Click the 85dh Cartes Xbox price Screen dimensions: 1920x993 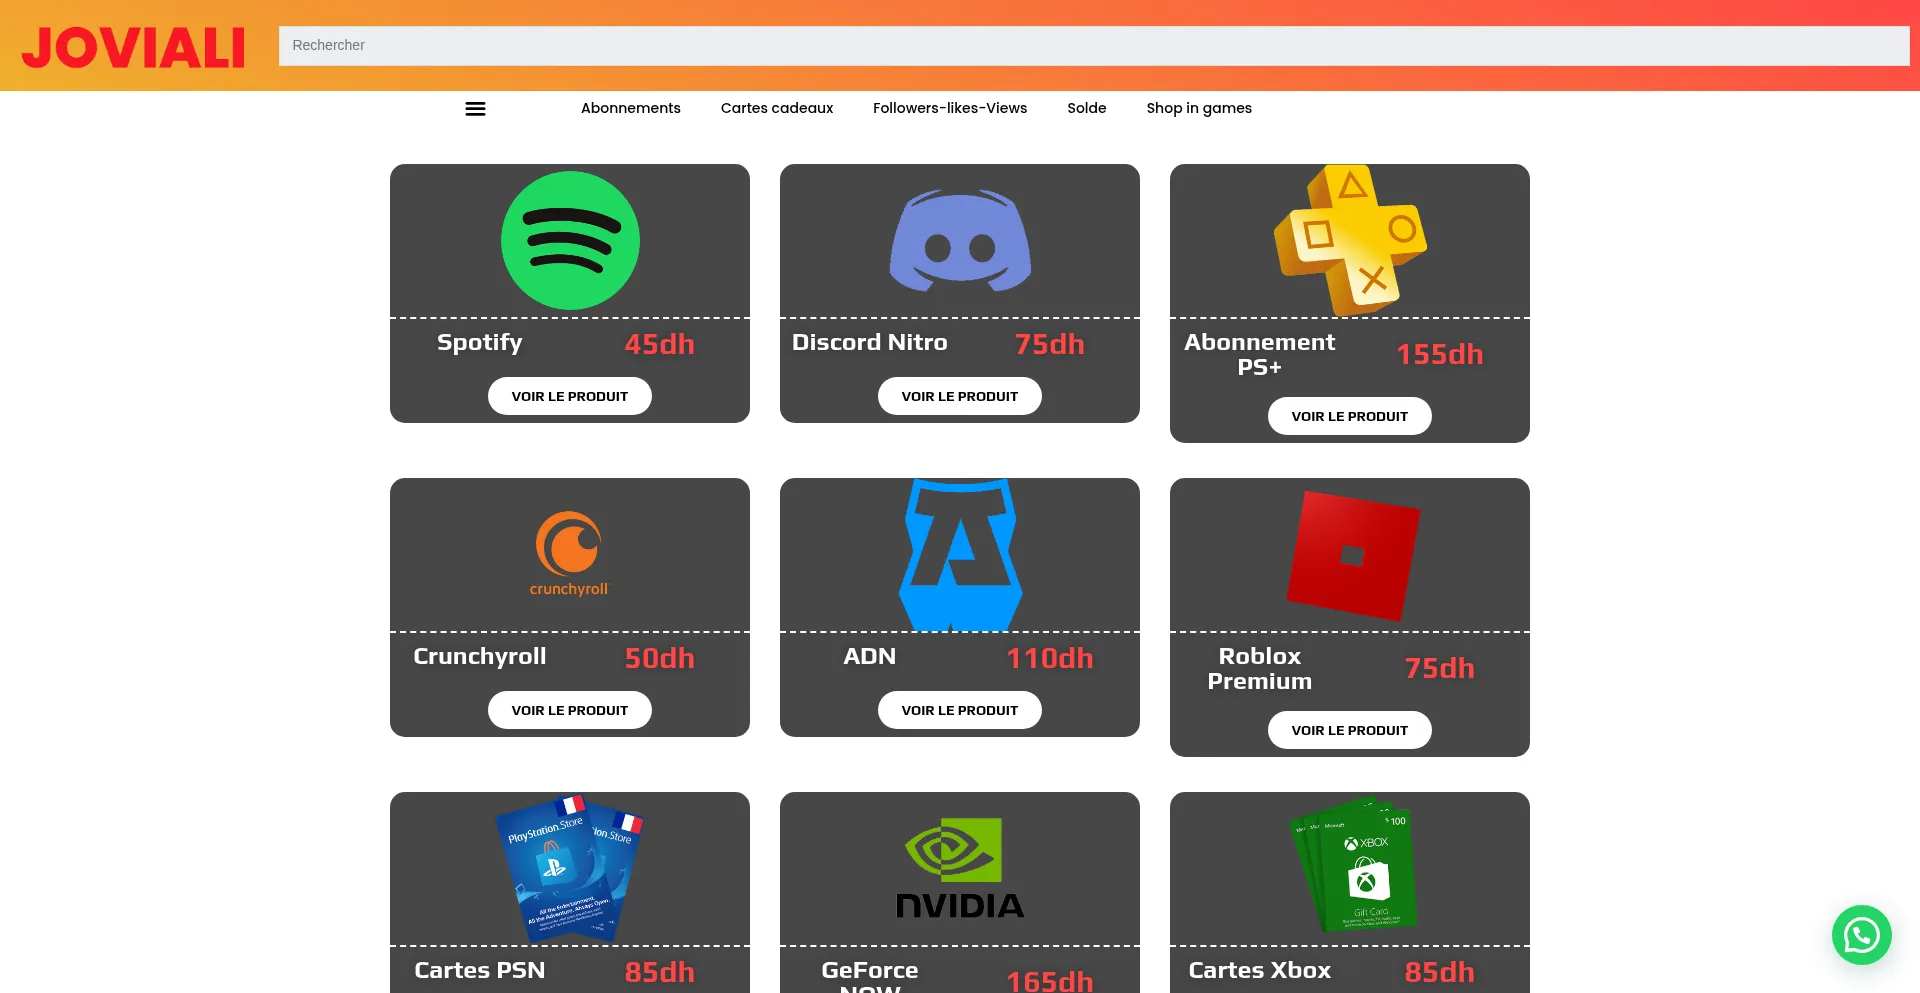[x=1440, y=972]
